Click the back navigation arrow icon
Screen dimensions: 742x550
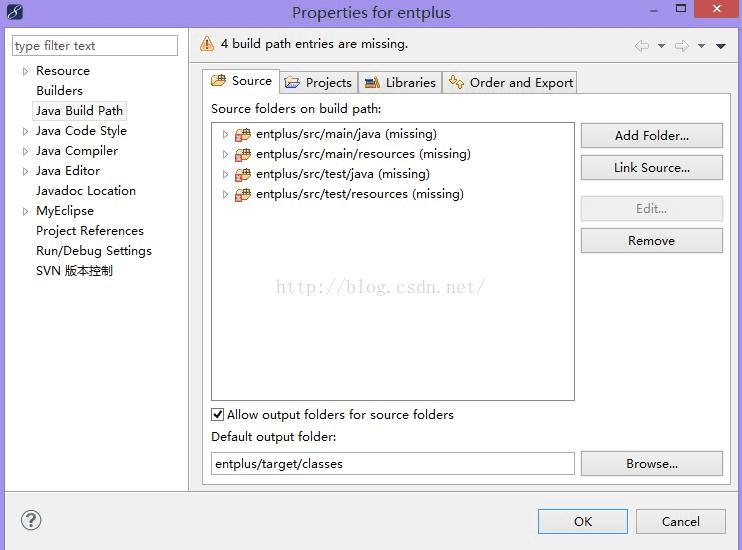(x=642, y=45)
